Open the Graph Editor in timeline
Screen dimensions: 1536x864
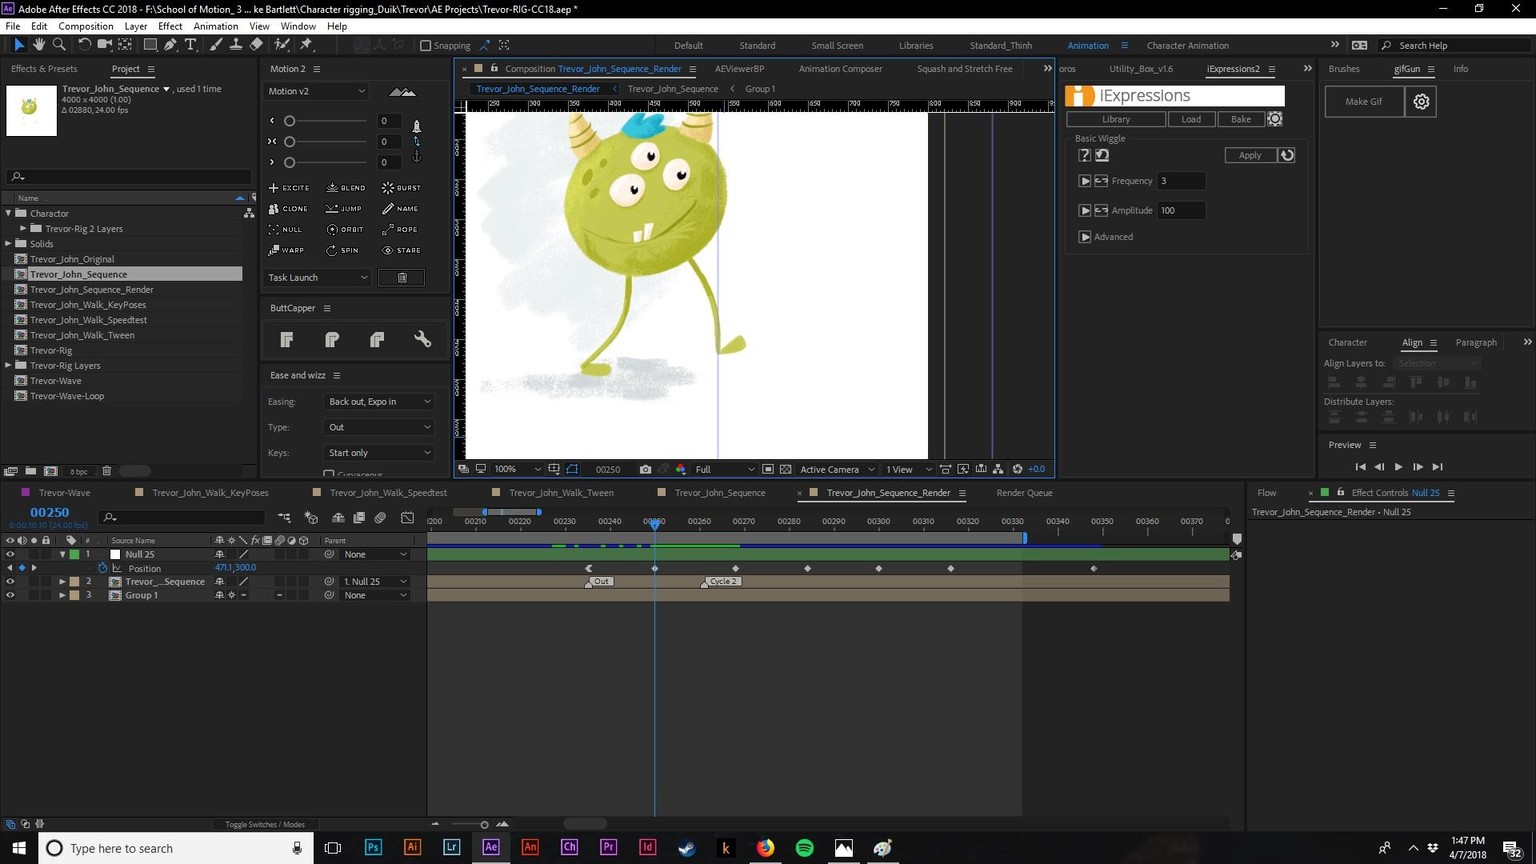point(407,518)
